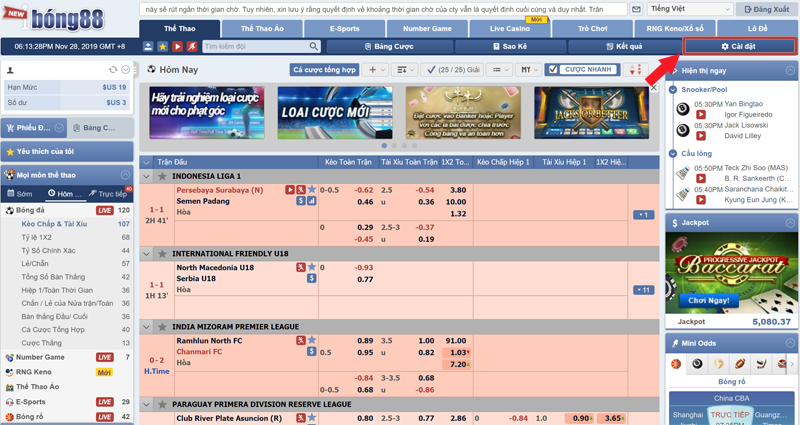
Task: Click the S icon beside Serbia U18
Action: 311,279
